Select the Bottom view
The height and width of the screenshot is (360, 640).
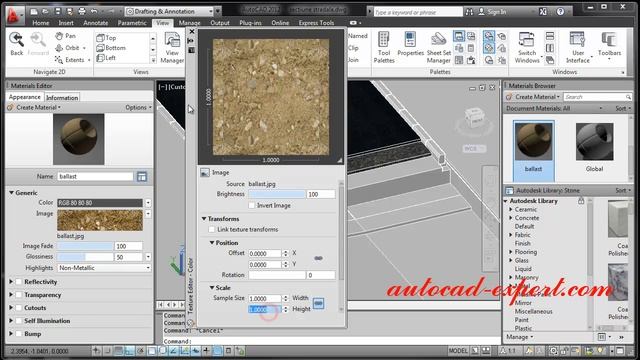coord(111,48)
